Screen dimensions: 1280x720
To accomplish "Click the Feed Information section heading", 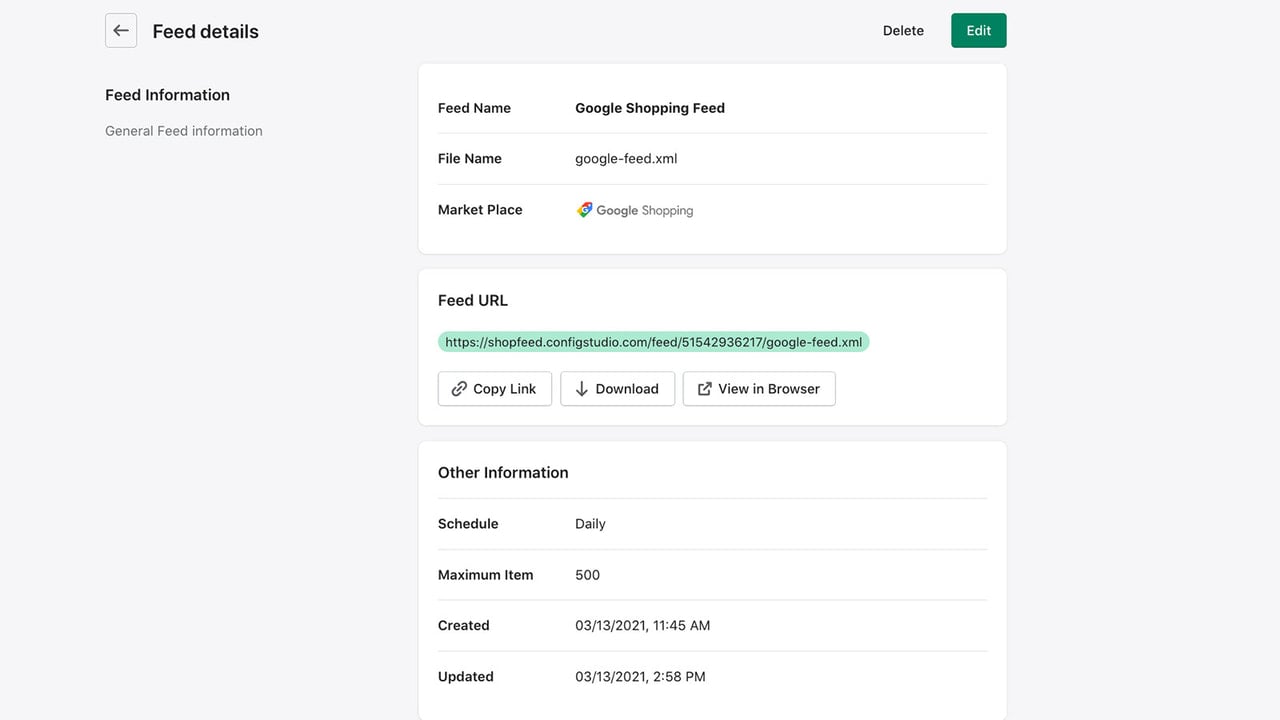I will pyautogui.click(x=167, y=95).
